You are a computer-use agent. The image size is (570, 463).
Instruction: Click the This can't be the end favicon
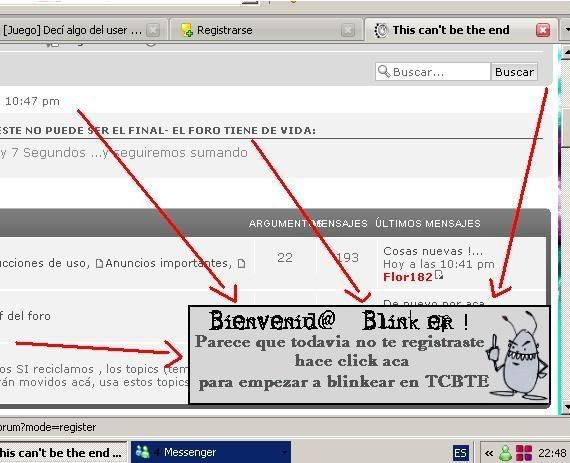tap(381, 30)
